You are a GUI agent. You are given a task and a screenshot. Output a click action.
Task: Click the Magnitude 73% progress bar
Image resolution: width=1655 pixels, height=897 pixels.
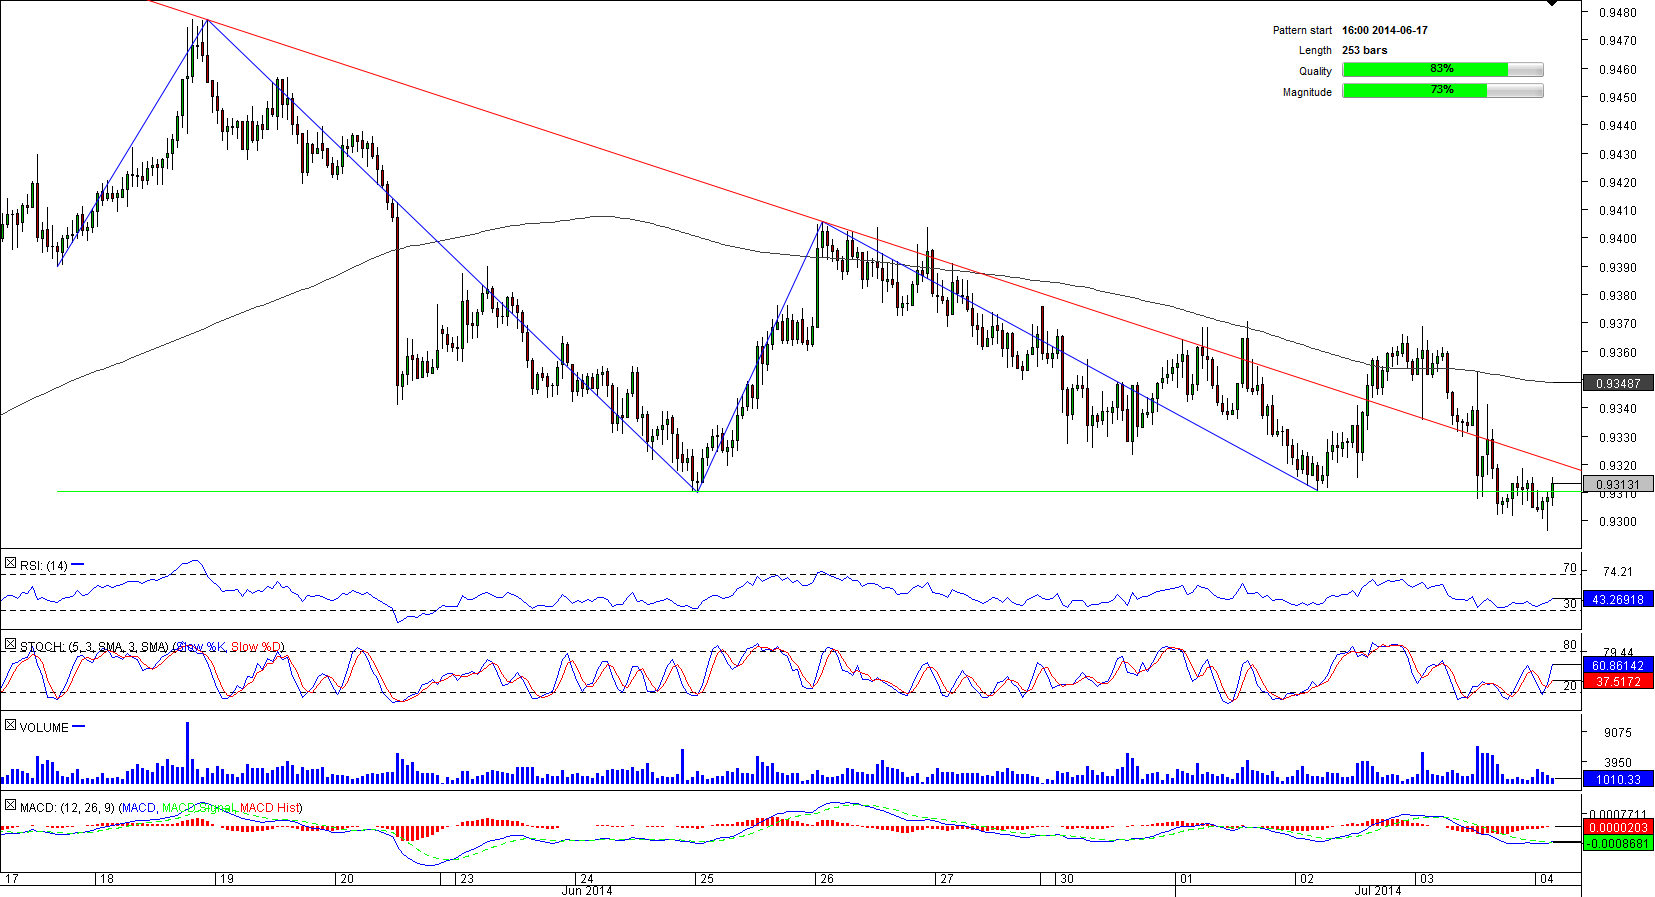click(x=1442, y=91)
